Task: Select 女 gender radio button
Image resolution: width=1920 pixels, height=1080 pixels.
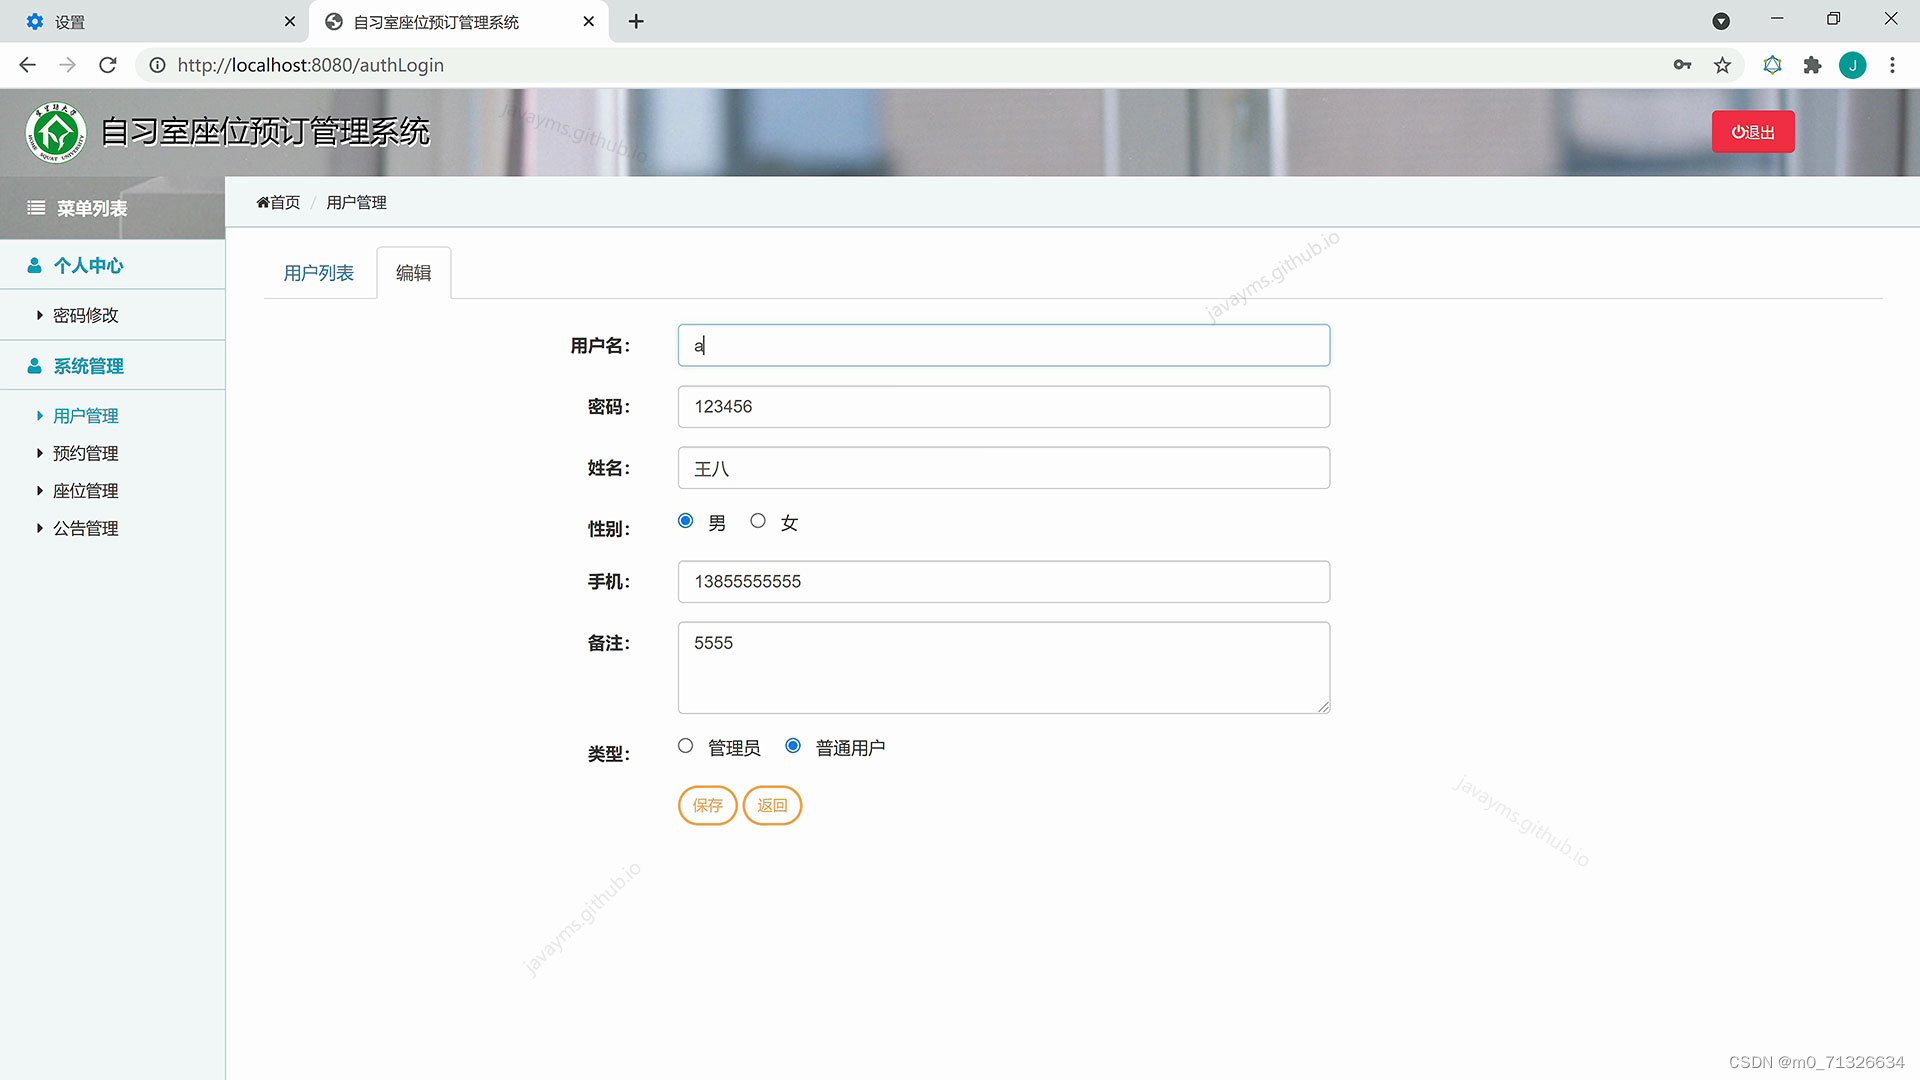Action: 758,521
